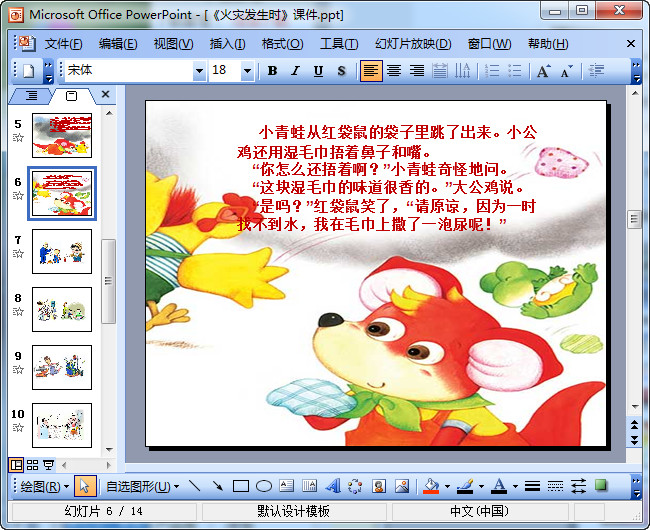
Task: Center align the text
Action: (394, 71)
